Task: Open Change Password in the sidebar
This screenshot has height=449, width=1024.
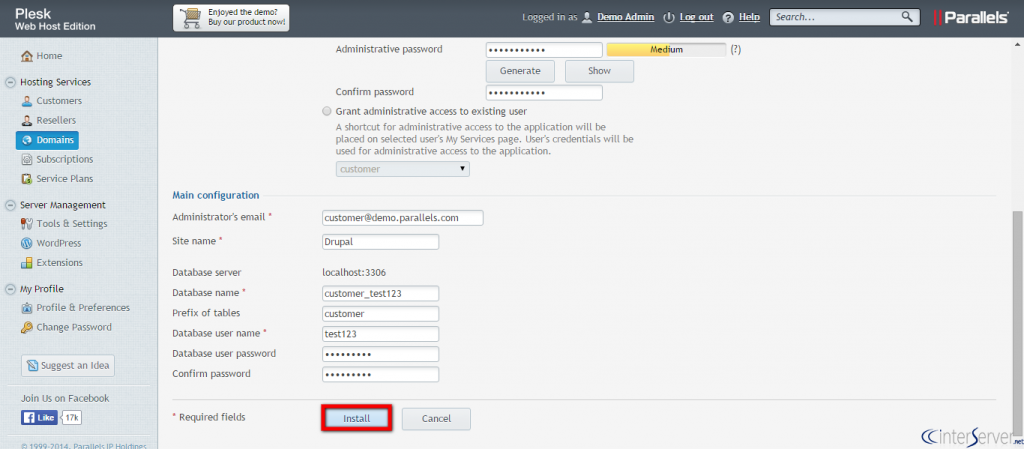Action: coord(74,328)
